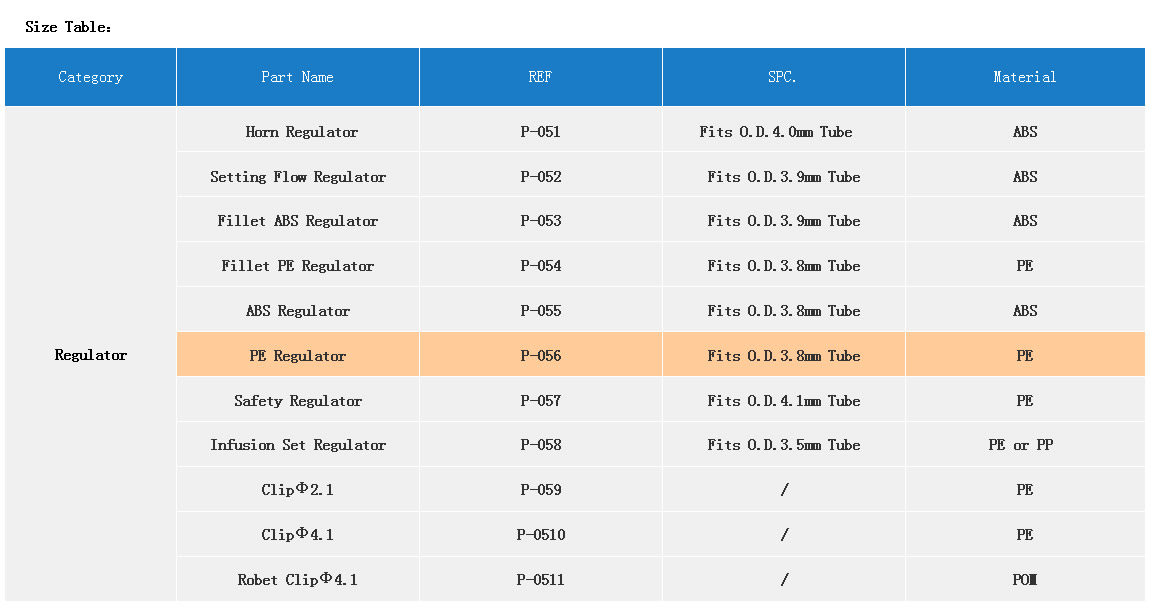Click the highlighted PE Regulator cell
1150x610 pixels.
(x=298, y=356)
